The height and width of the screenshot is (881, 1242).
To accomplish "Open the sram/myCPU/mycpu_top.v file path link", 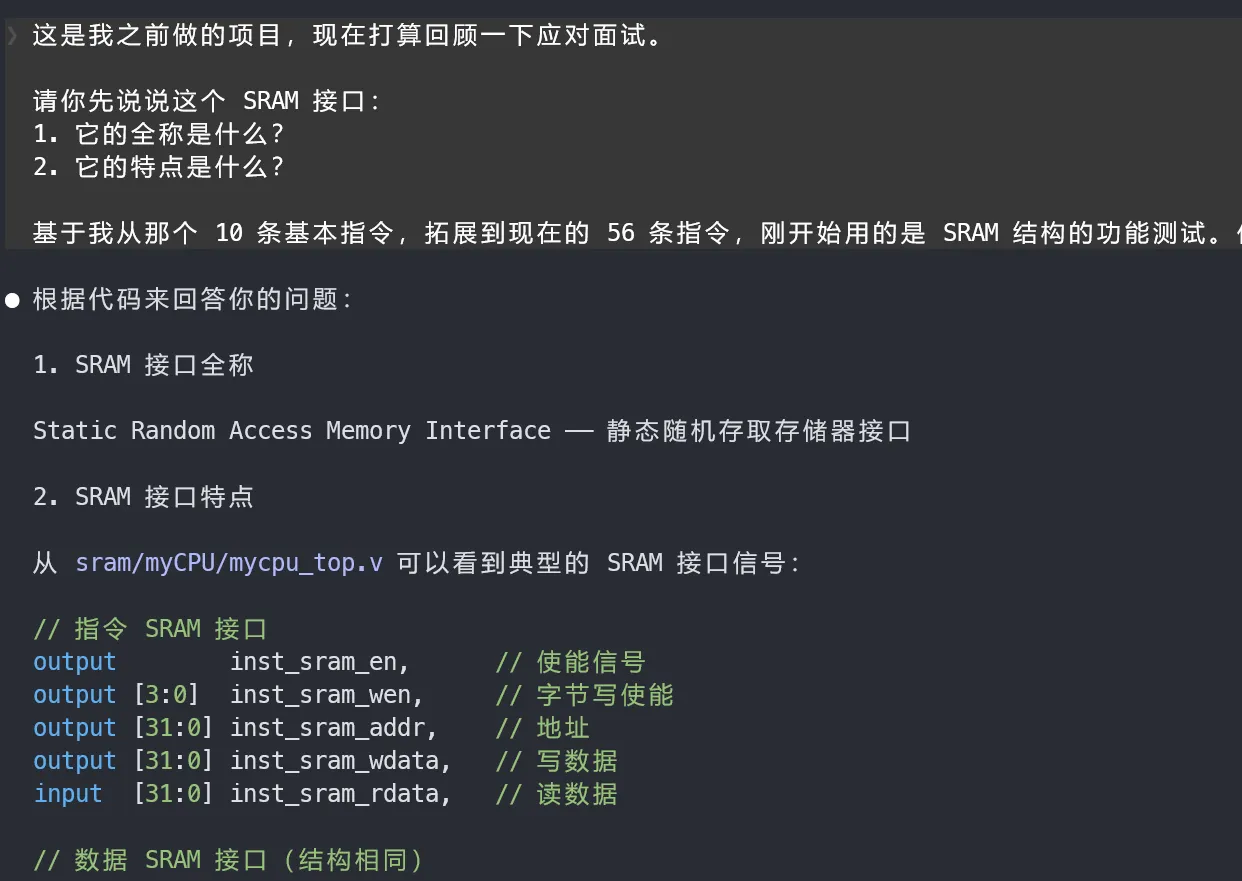I will pyautogui.click(x=229, y=563).
